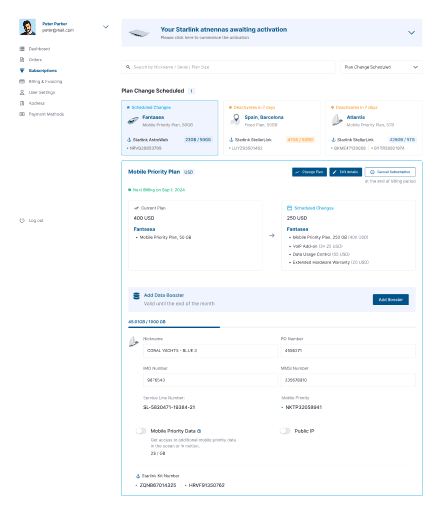The height and width of the screenshot is (514, 441).
Task: Click the sailboat icon beside Nickname
Action: coord(133,342)
